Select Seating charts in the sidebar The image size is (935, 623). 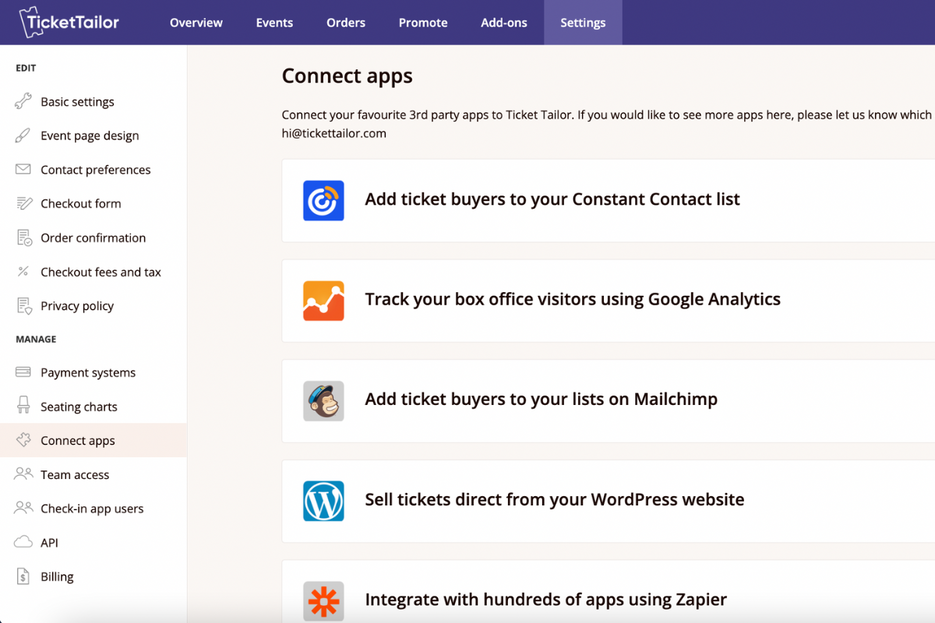coord(79,406)
